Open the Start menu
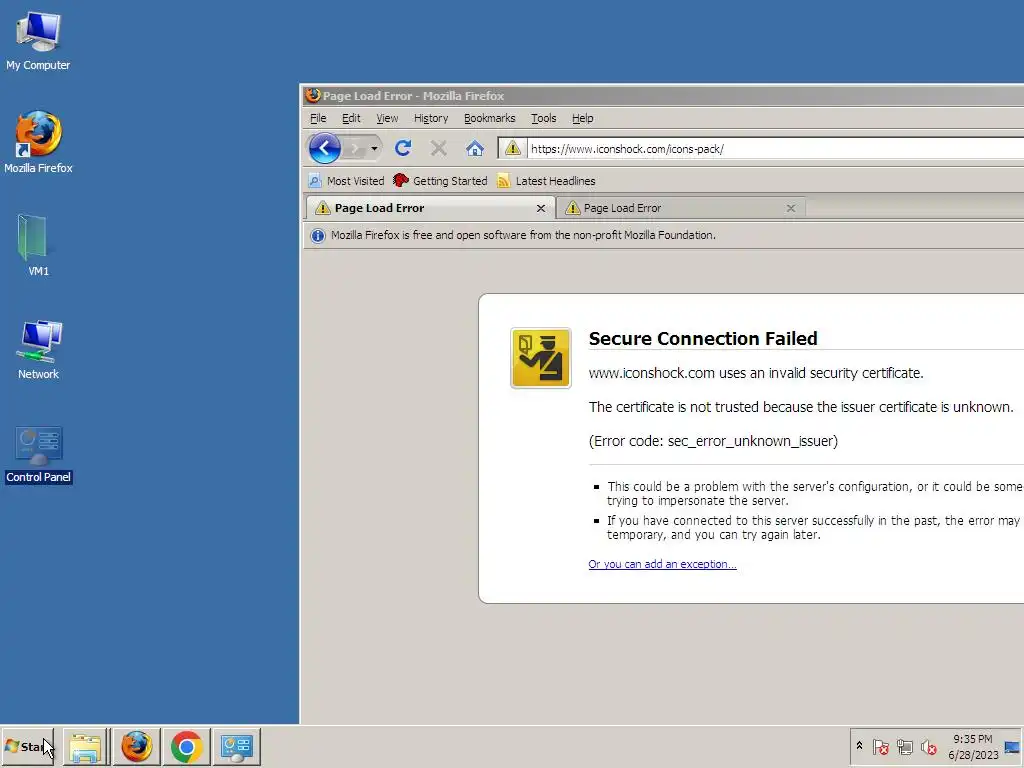The height and width of the screenshot is (768, 1024). tap(27, 746)
